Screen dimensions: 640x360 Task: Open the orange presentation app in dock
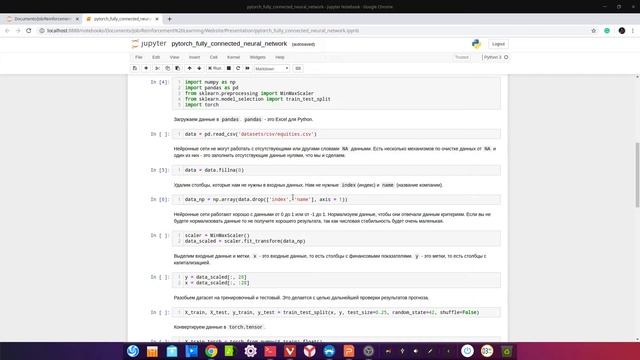tap(349, 351)
